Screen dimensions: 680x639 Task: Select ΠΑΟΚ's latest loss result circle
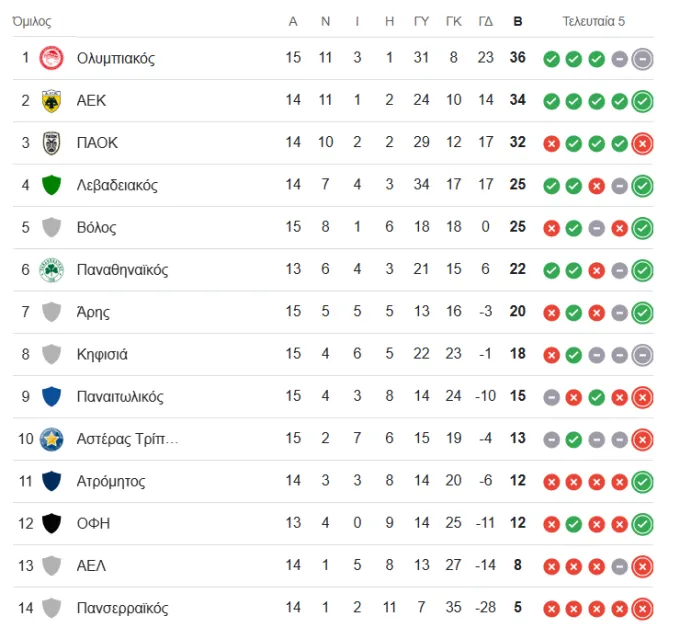tap(642, 144)
